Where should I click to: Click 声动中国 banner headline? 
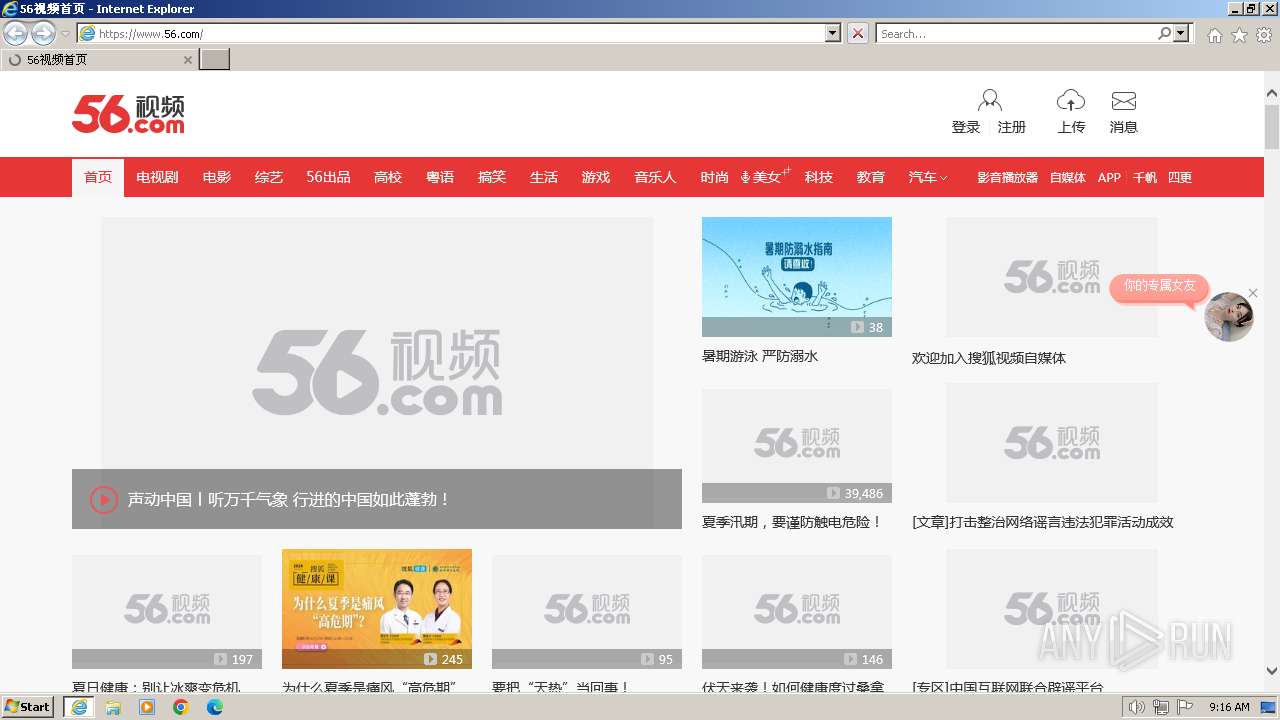(289, 499)
